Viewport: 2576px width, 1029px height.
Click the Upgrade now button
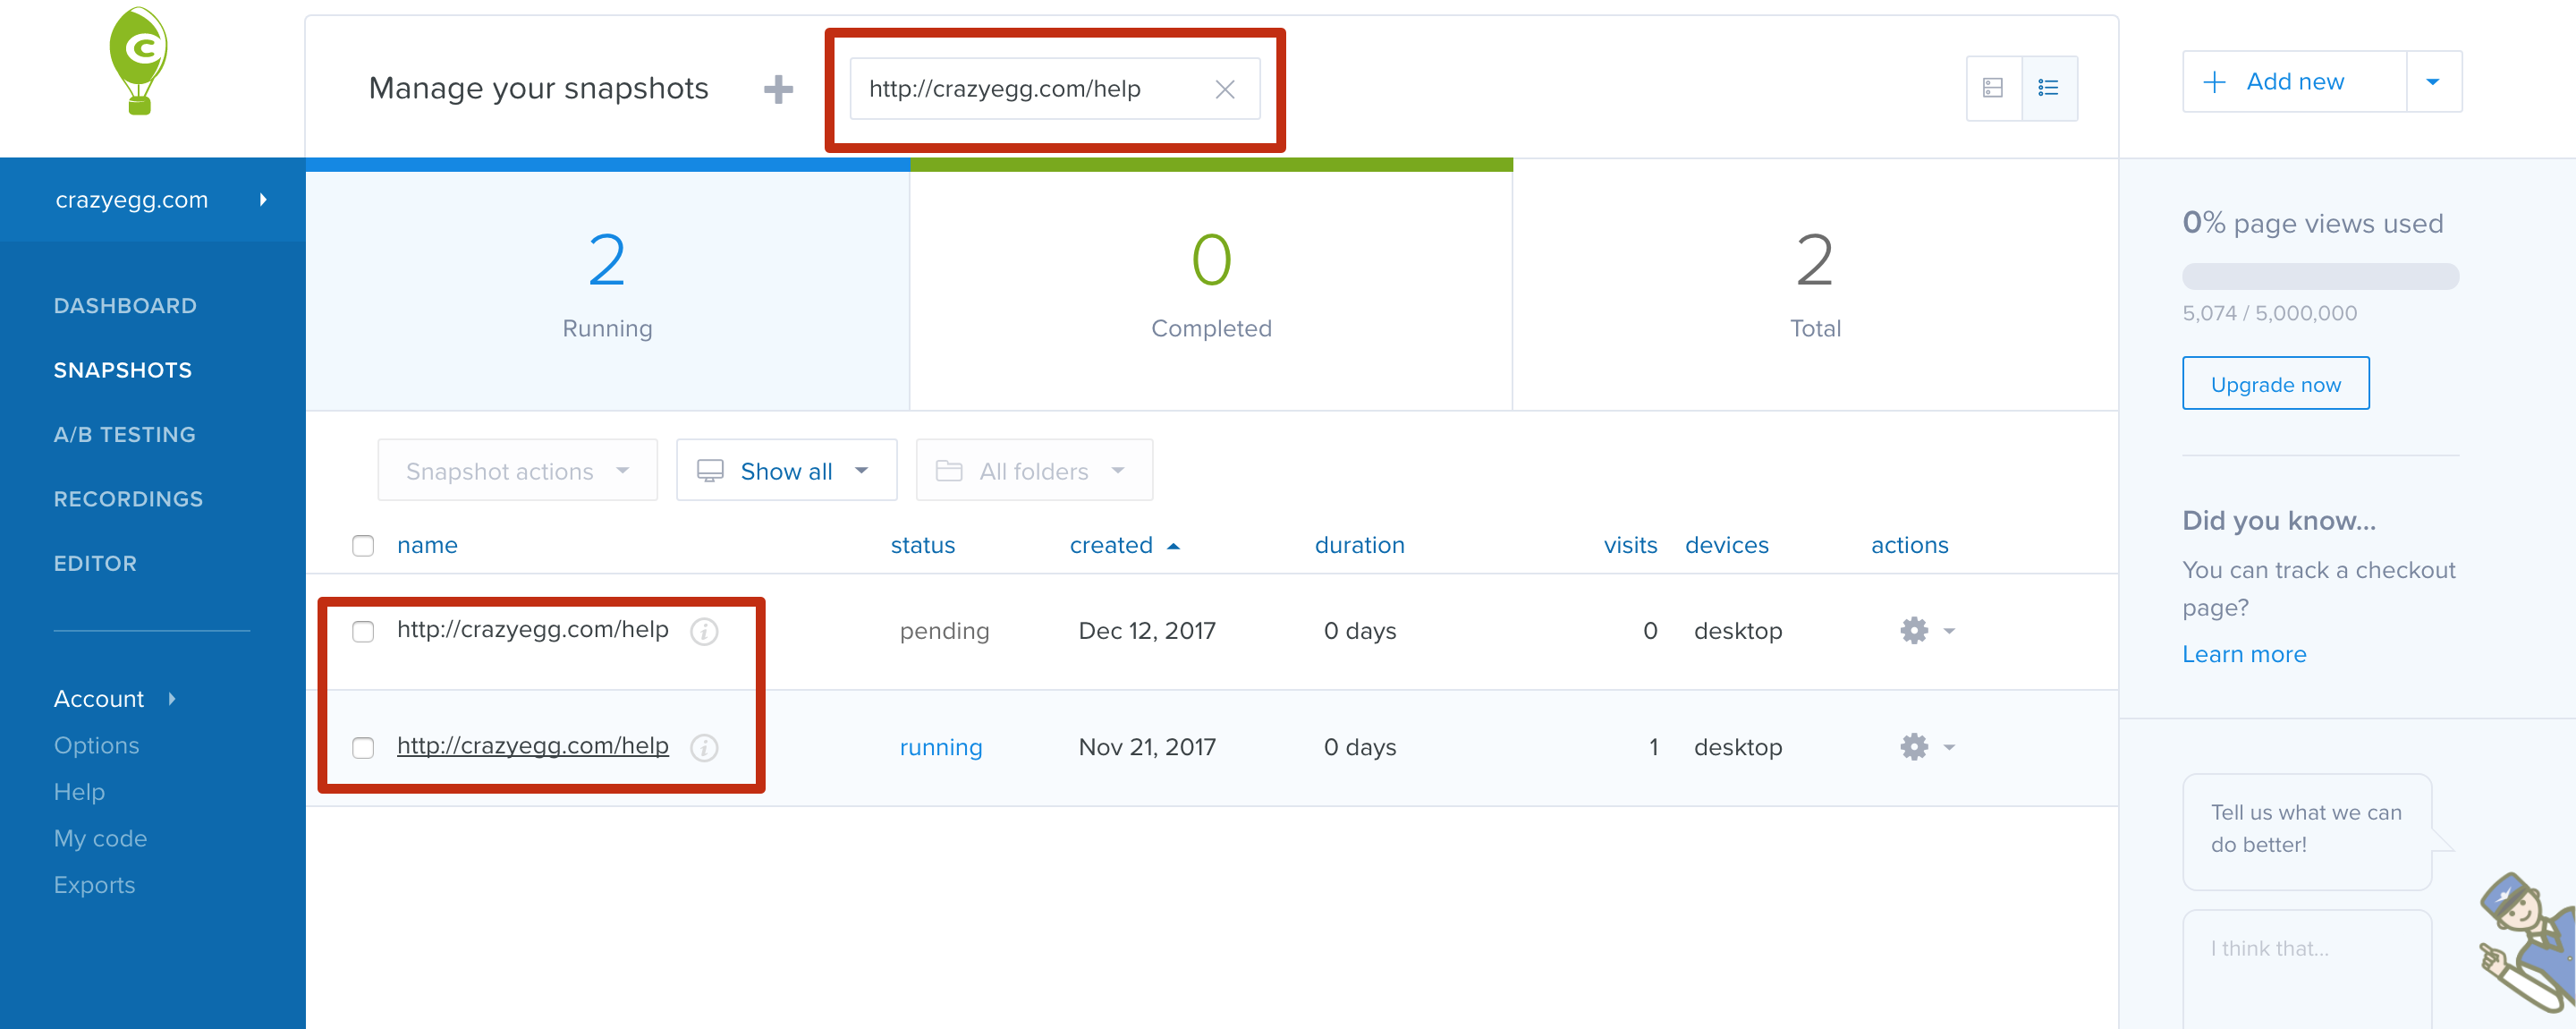[x=2275, y=384]
